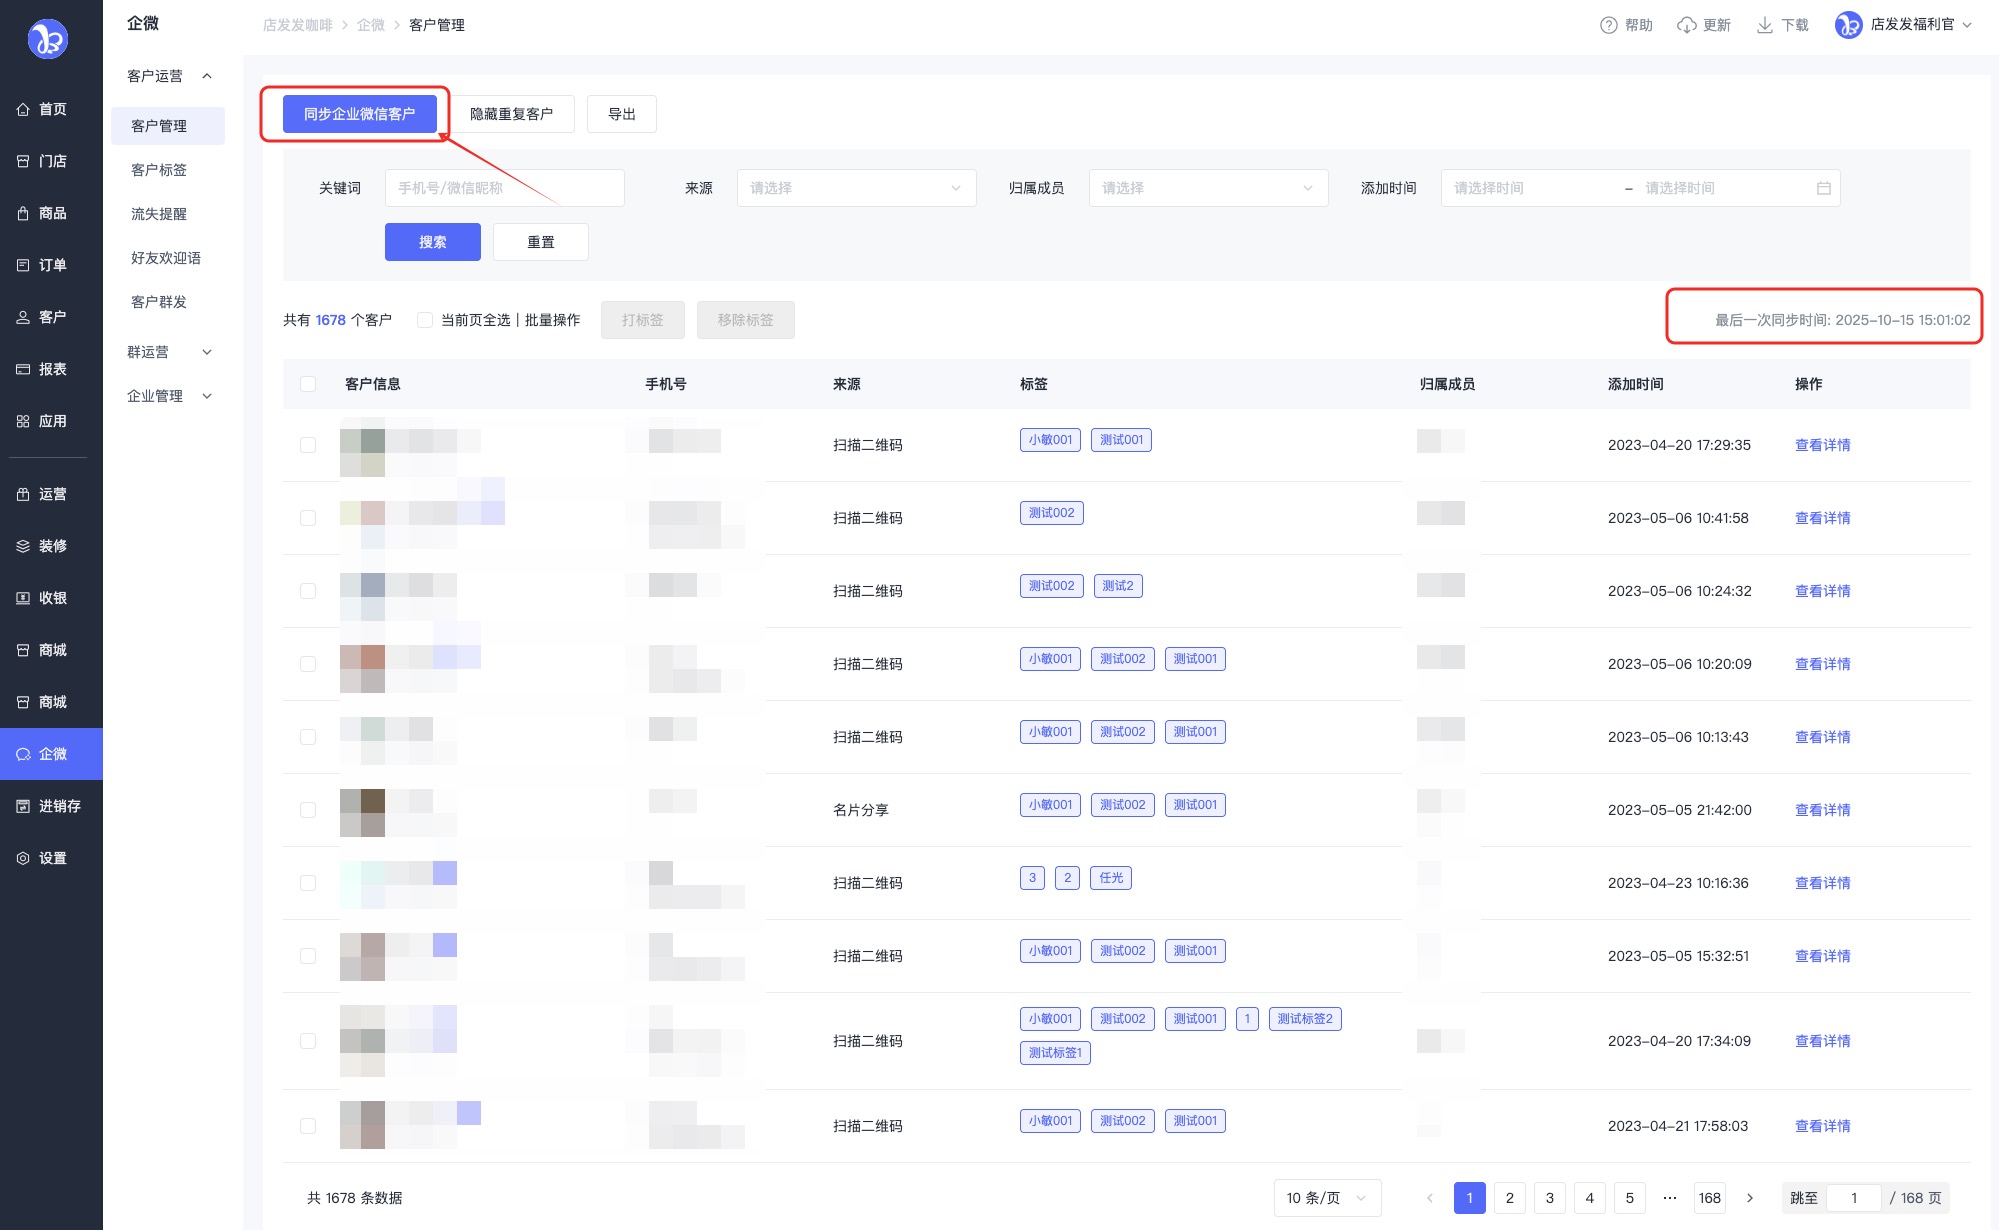Select 好友欢迎语 in the side menu
1999x1230 pixels.
166,258
